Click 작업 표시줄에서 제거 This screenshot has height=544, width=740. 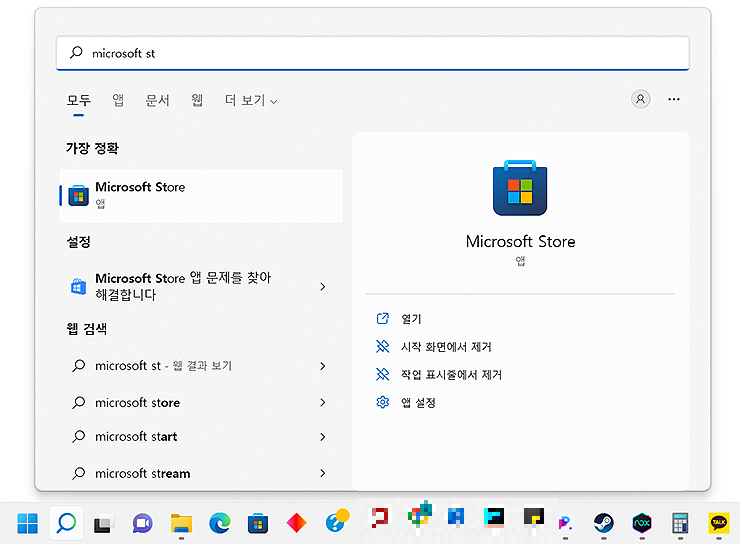(x=451, y=375)
